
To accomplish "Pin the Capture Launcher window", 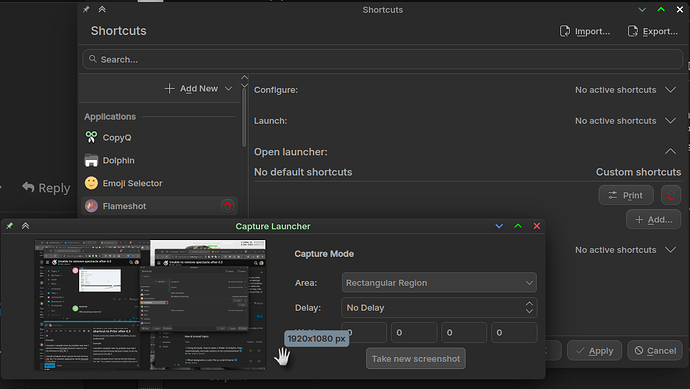I will point(10,226).
